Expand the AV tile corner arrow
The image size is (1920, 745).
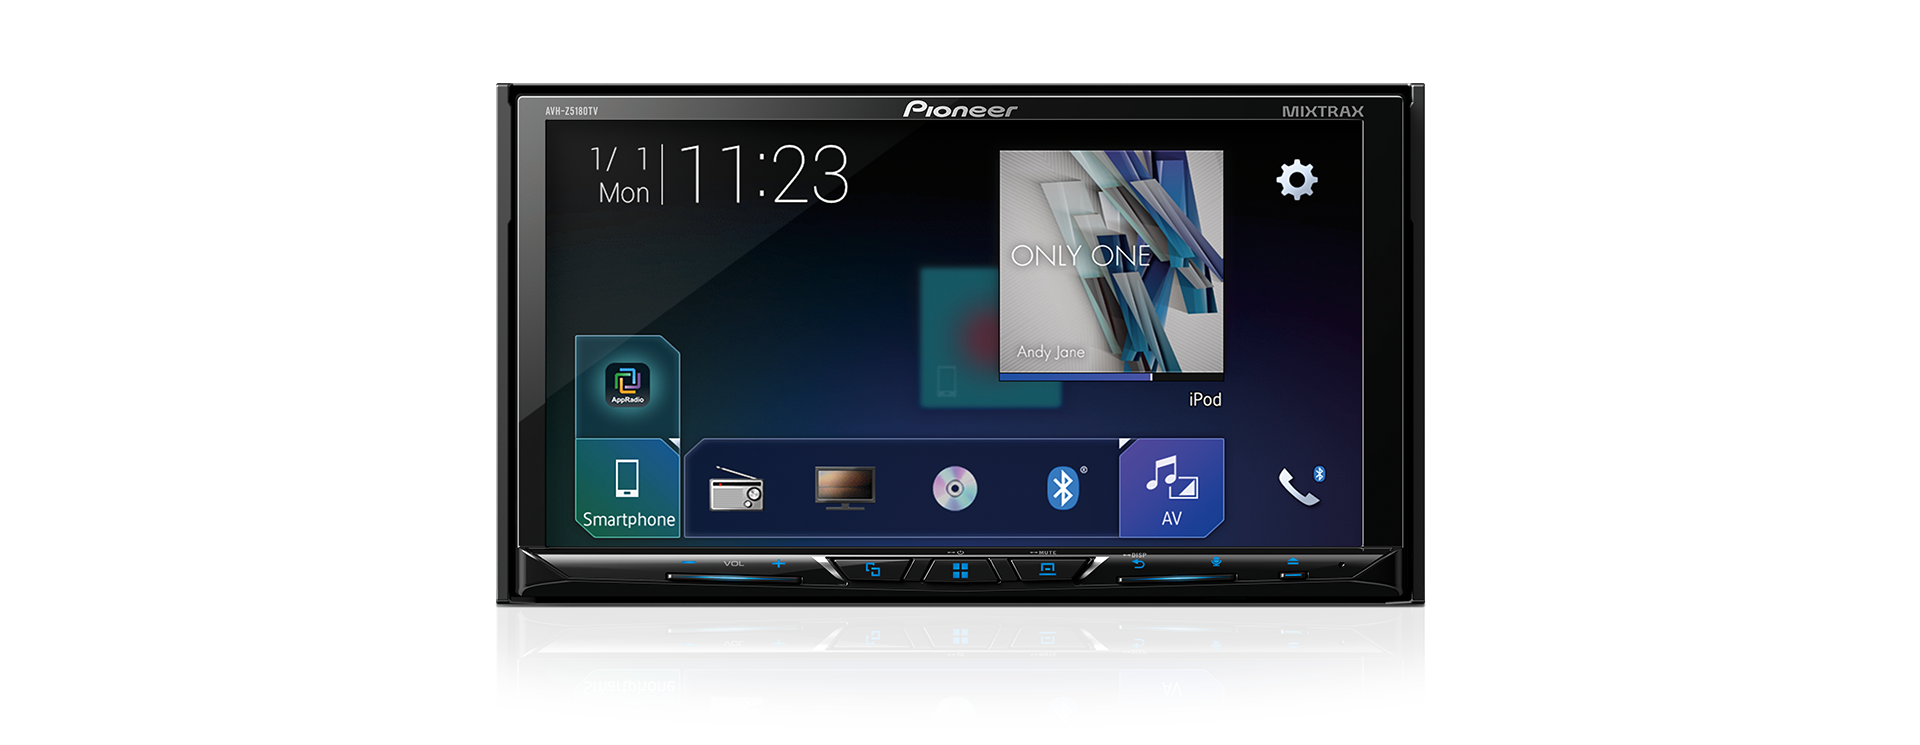[1125, 444]
